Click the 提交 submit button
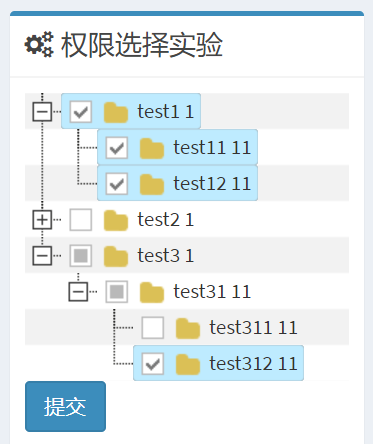The height and width of the screenshot is (444, 373). tap(65, 406)
